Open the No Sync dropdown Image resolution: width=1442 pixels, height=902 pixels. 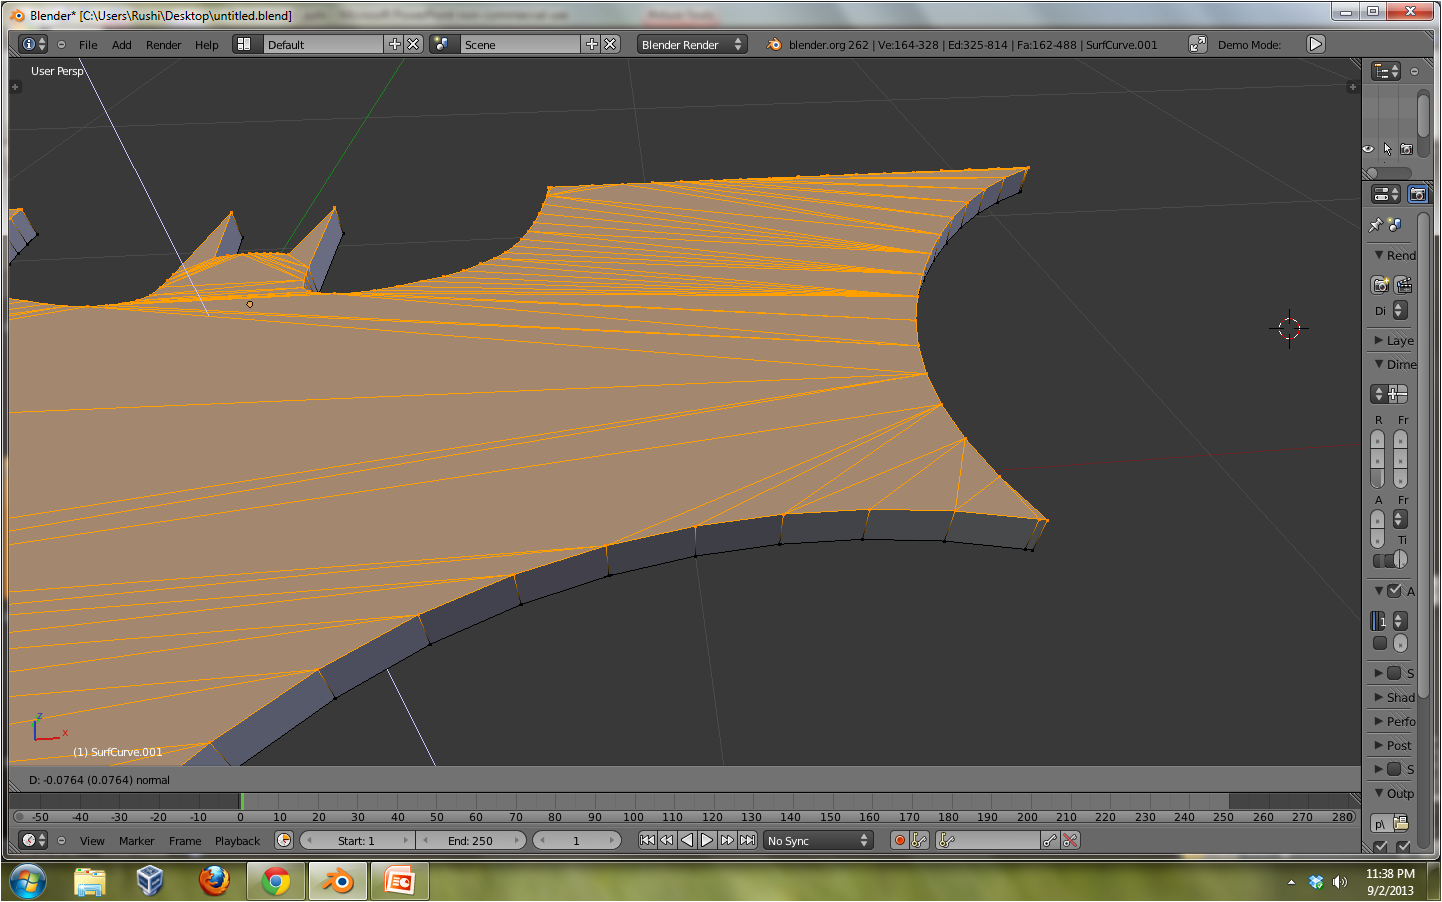tap(819, 840)
